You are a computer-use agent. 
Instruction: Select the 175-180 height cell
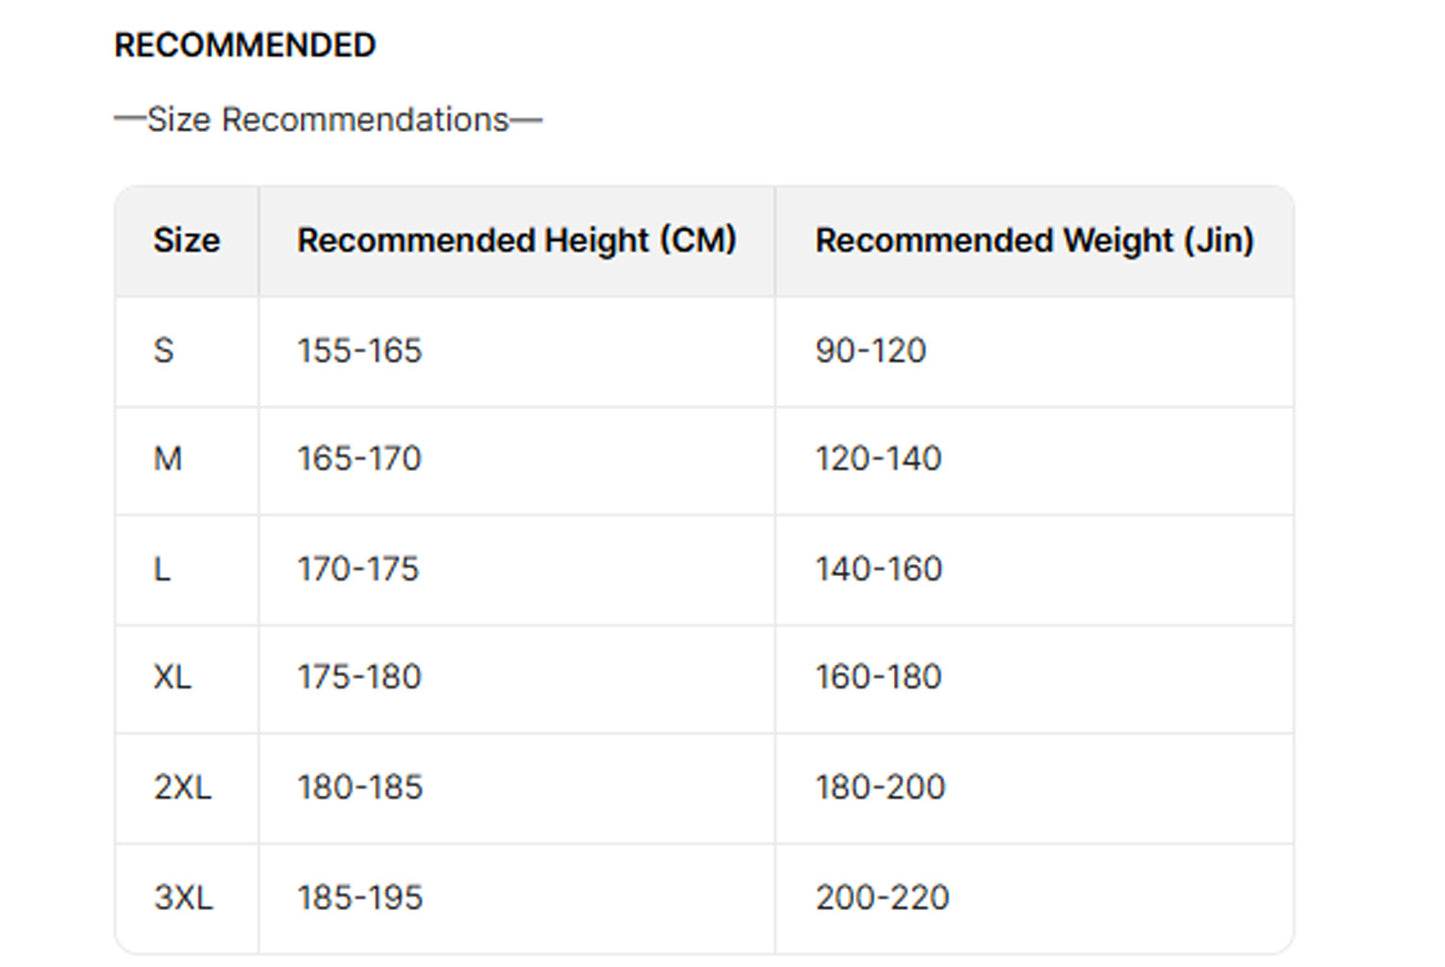tap(359, 677)
